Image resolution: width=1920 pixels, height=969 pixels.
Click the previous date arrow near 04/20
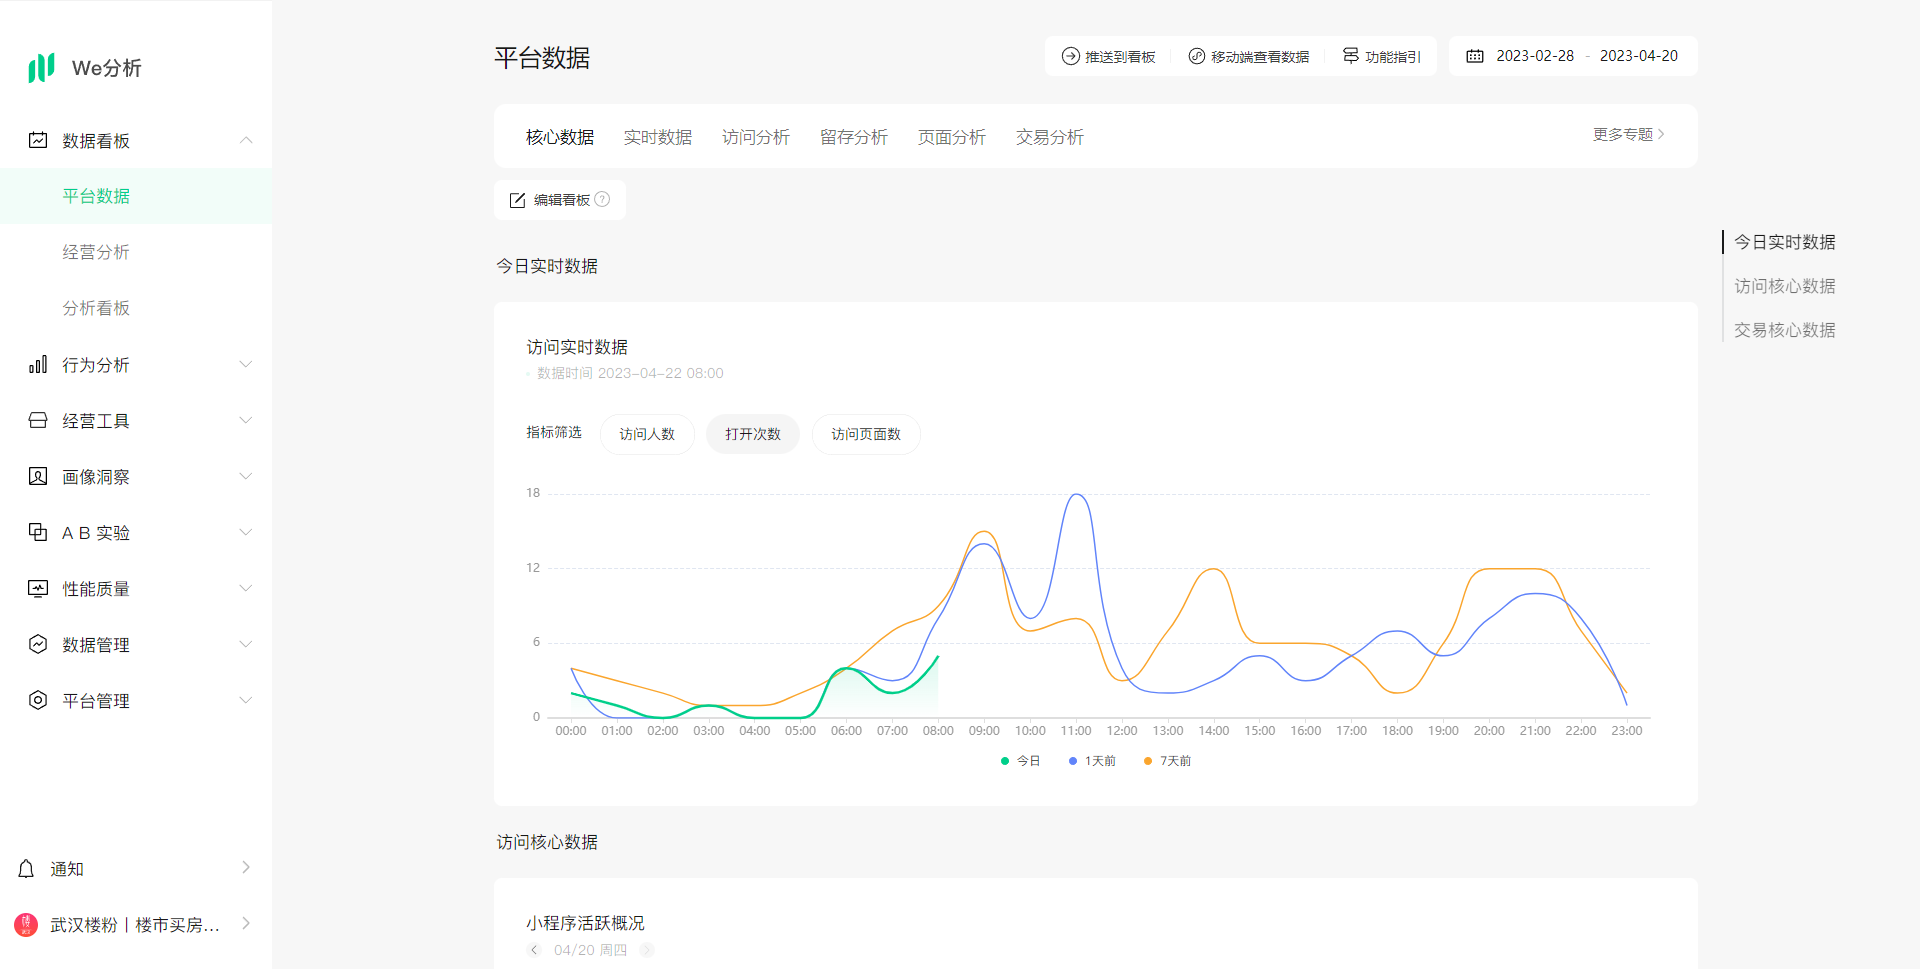pos(534,950)
